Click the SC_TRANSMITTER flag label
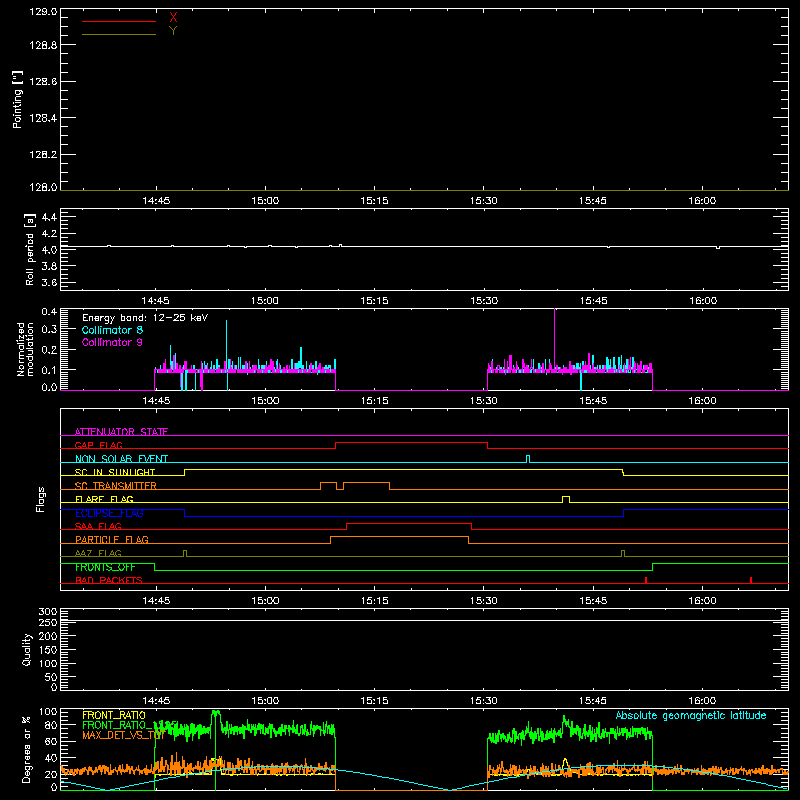800x800 pixels. [116, 486]
